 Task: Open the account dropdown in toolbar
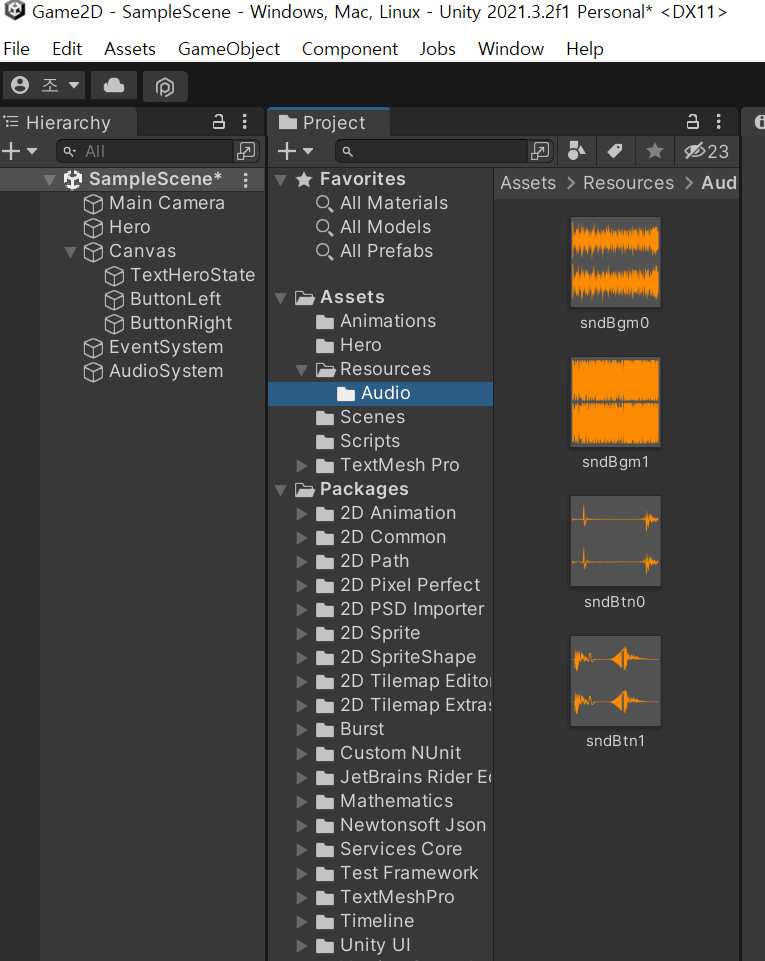tap(45, 85)
